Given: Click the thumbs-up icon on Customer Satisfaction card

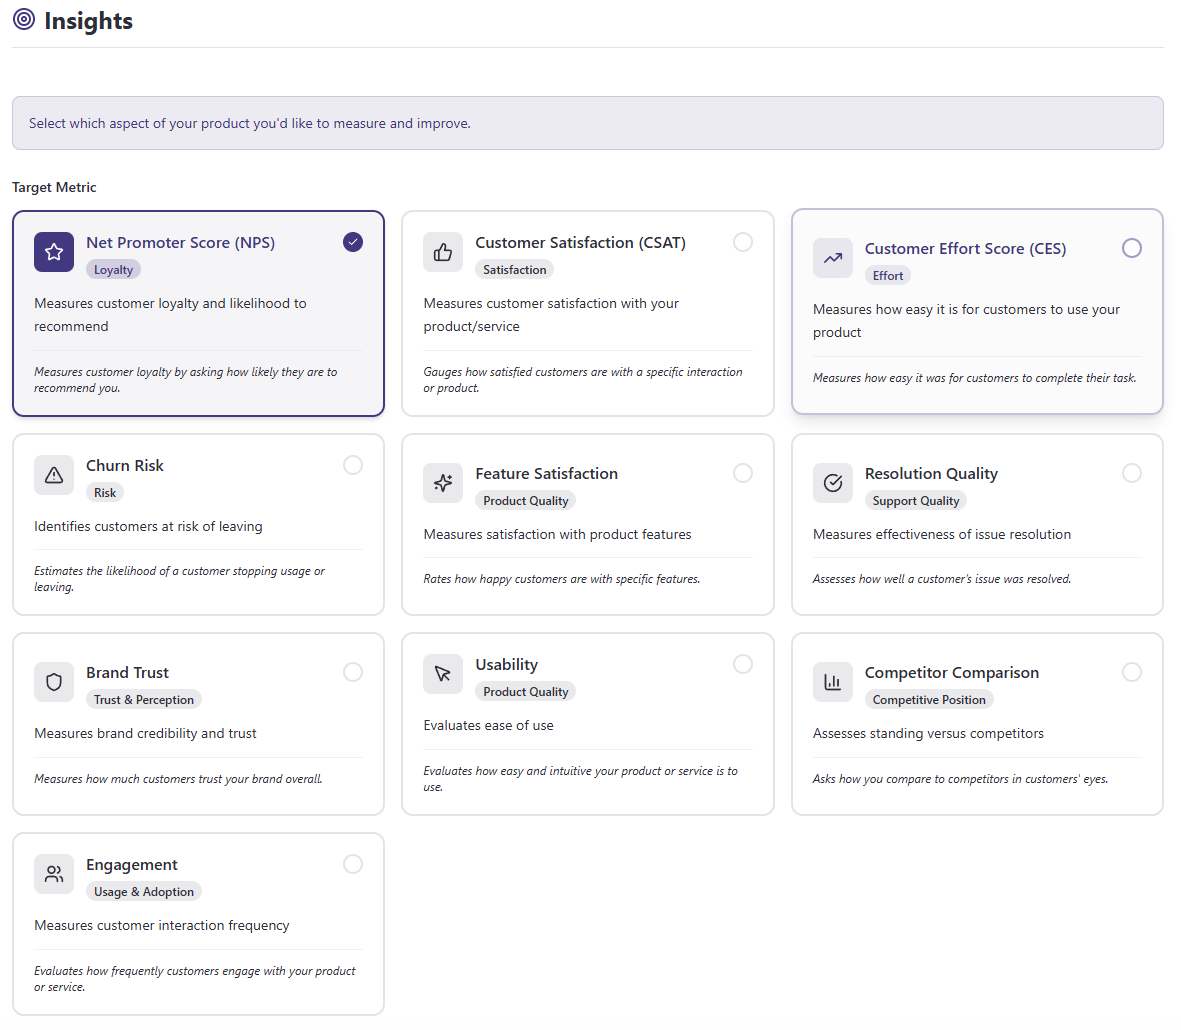Looking at the screenshot, I should click(x=443, y=251).
